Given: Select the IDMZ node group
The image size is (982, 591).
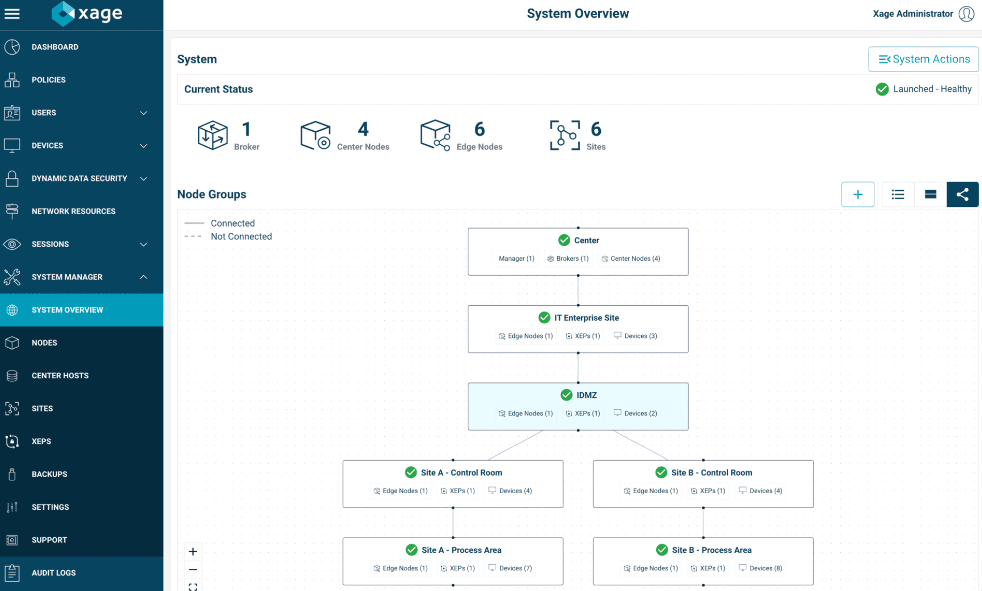Looking at the screenshot, I should (578, 396).
